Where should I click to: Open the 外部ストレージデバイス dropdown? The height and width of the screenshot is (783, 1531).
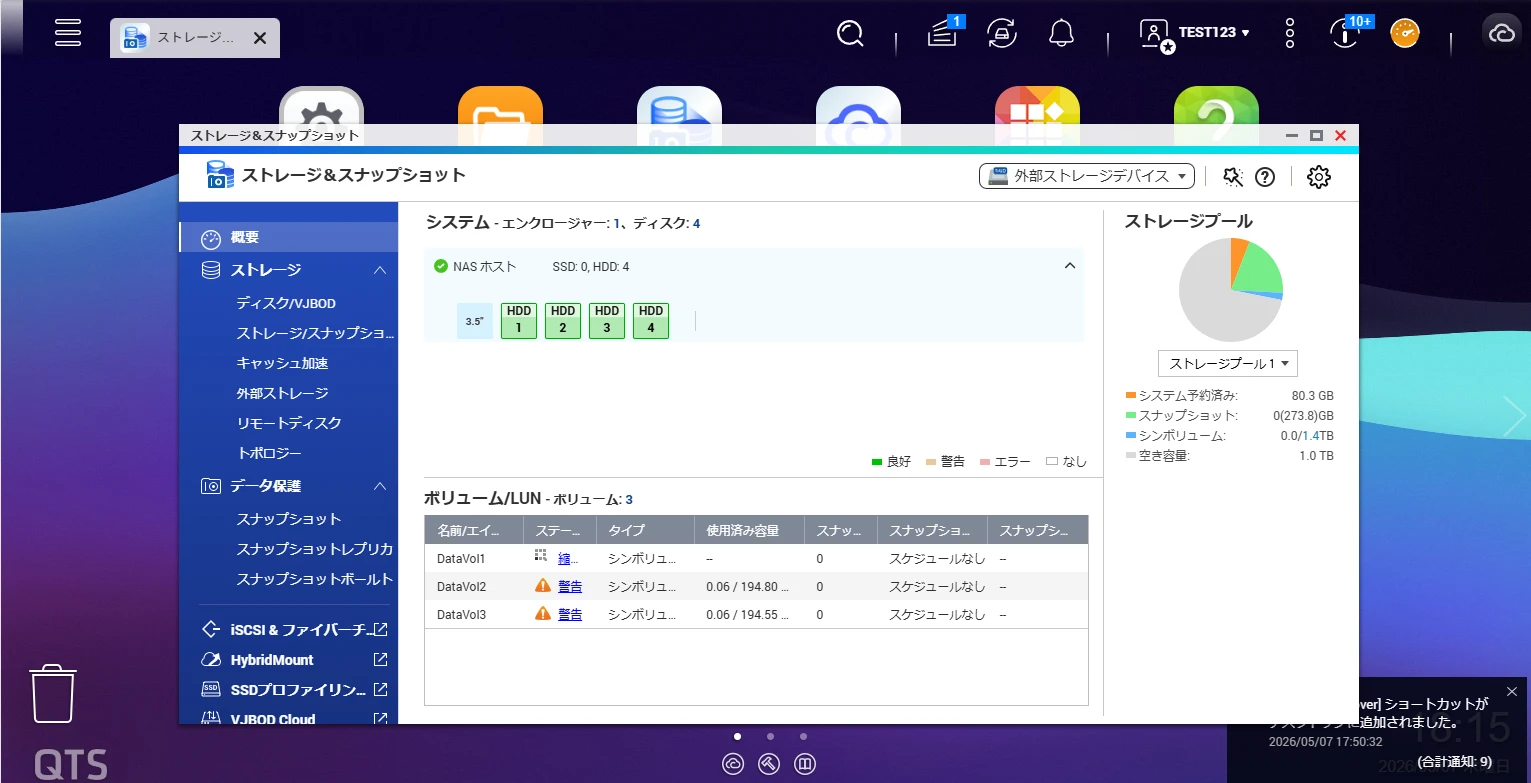point(1087,176)
